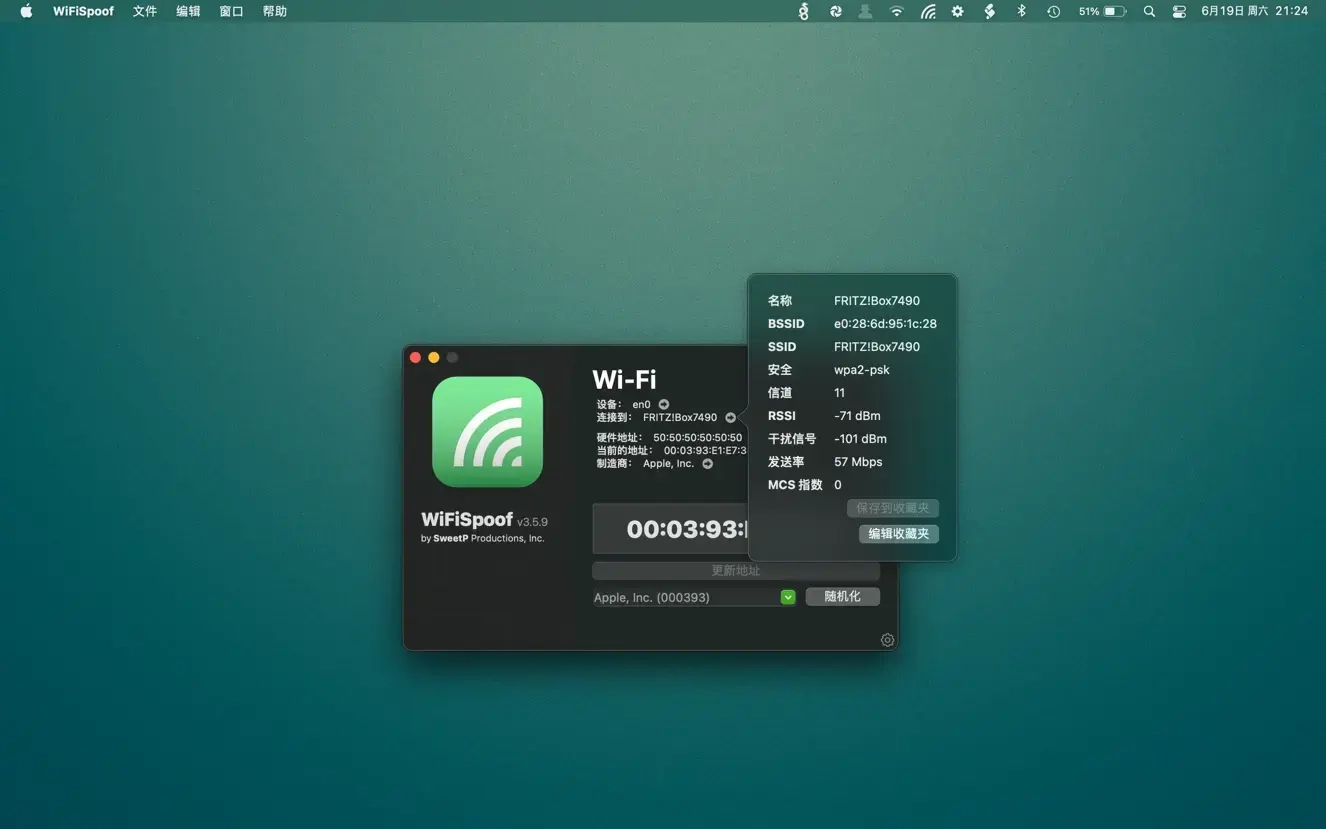Click the system Wi-Fi status icon in menu bar
Image resolution: width=1326 pixels, height=829 pixels.
coord(897,12)
